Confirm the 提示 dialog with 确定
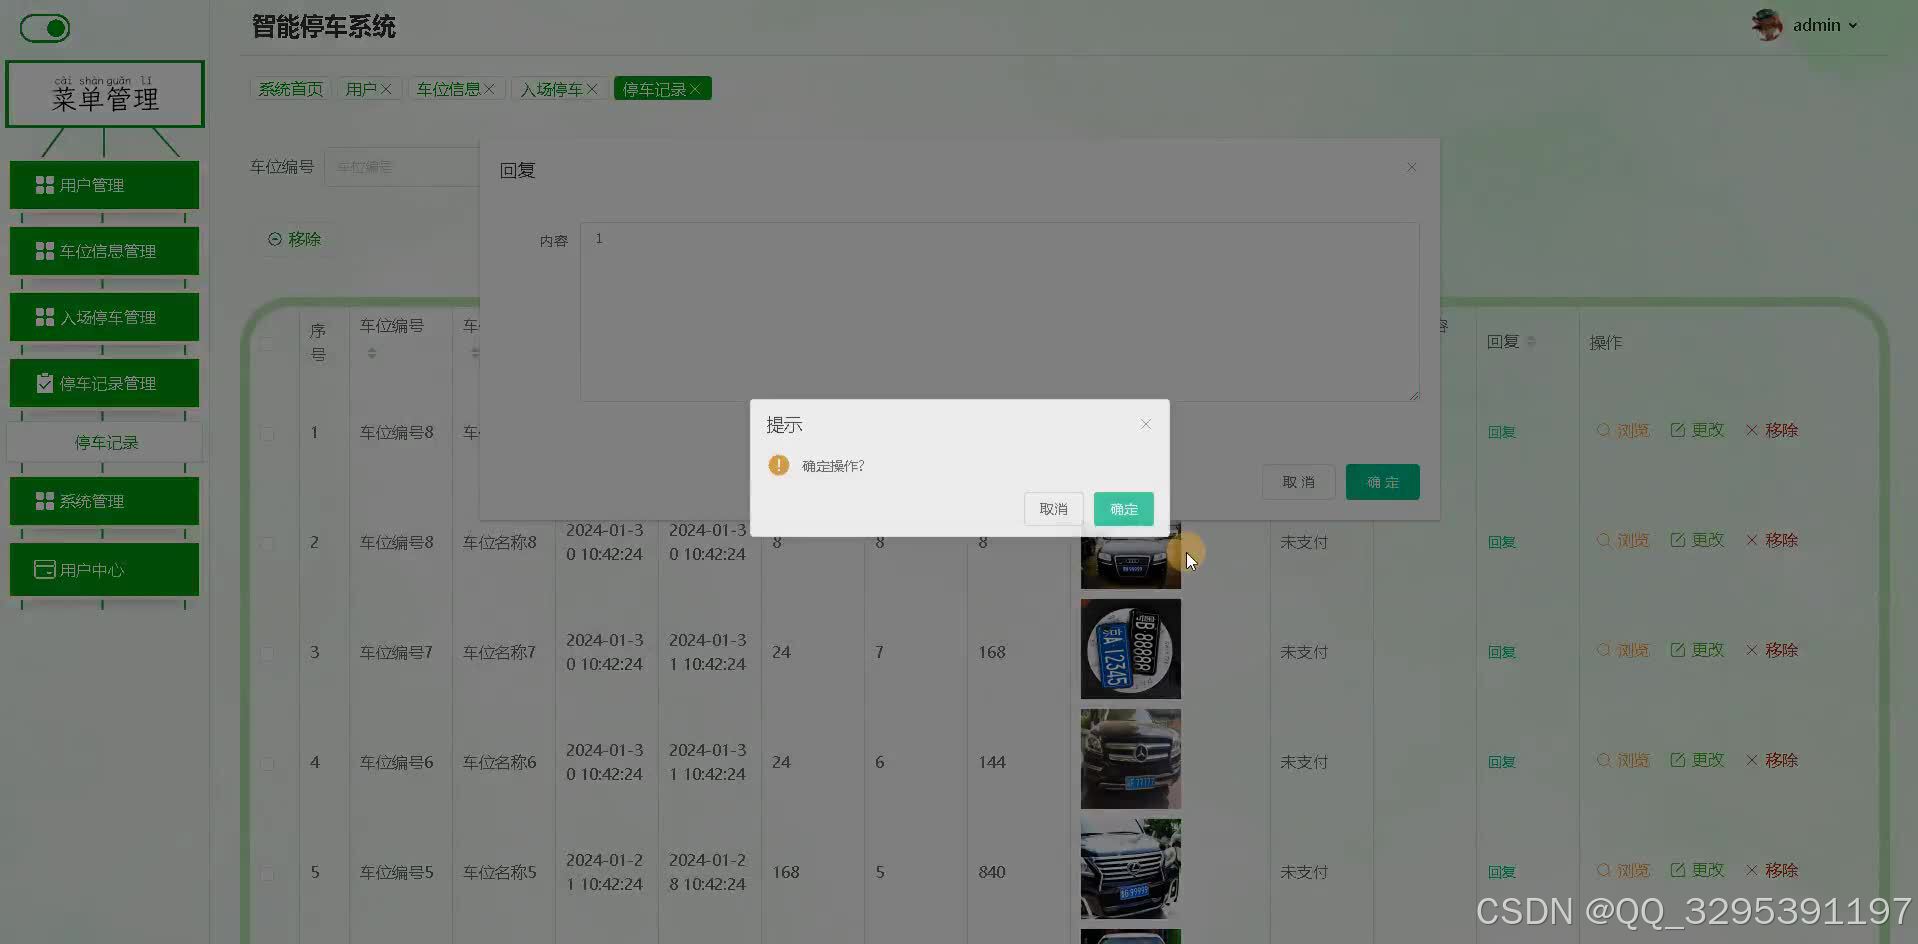Image resolution: width=1918 pixels, height=944 pixels. click(1123, 509)
